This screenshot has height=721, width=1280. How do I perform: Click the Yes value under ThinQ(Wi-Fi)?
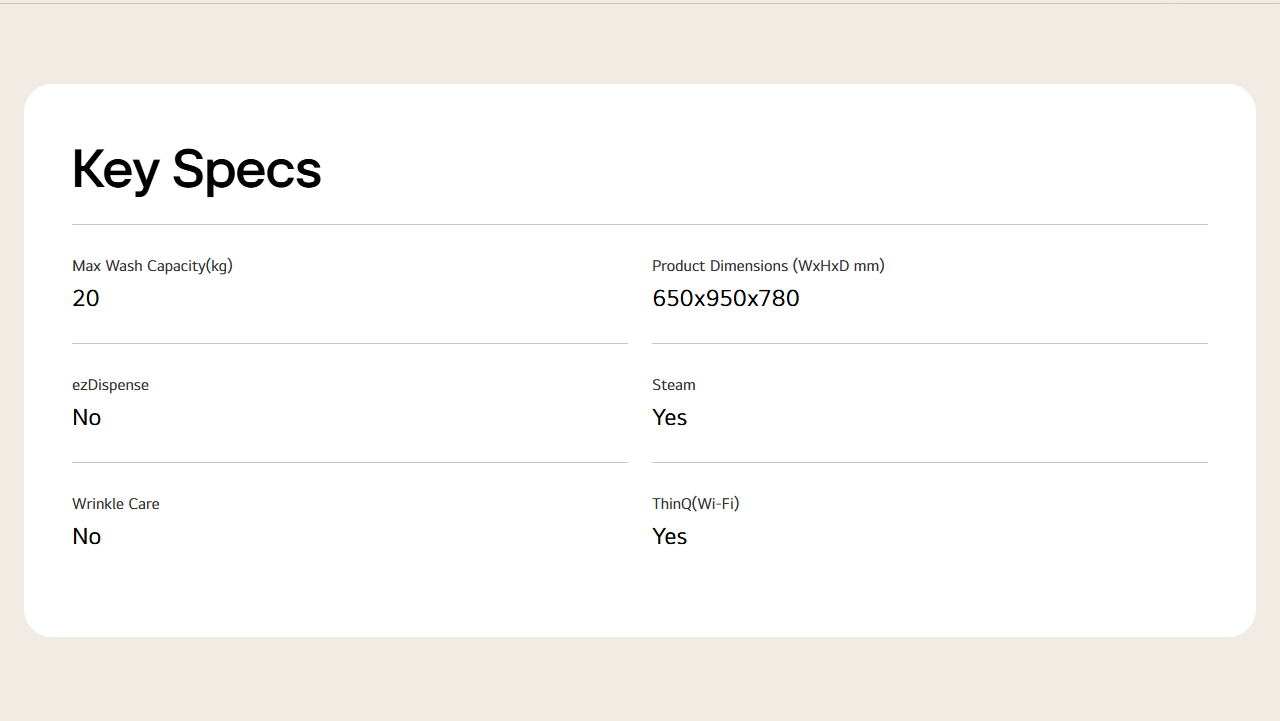[669, 536]
